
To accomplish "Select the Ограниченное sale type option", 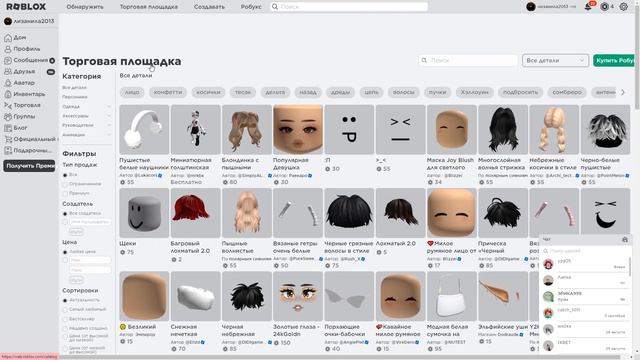I will click(x=65, y=184).
